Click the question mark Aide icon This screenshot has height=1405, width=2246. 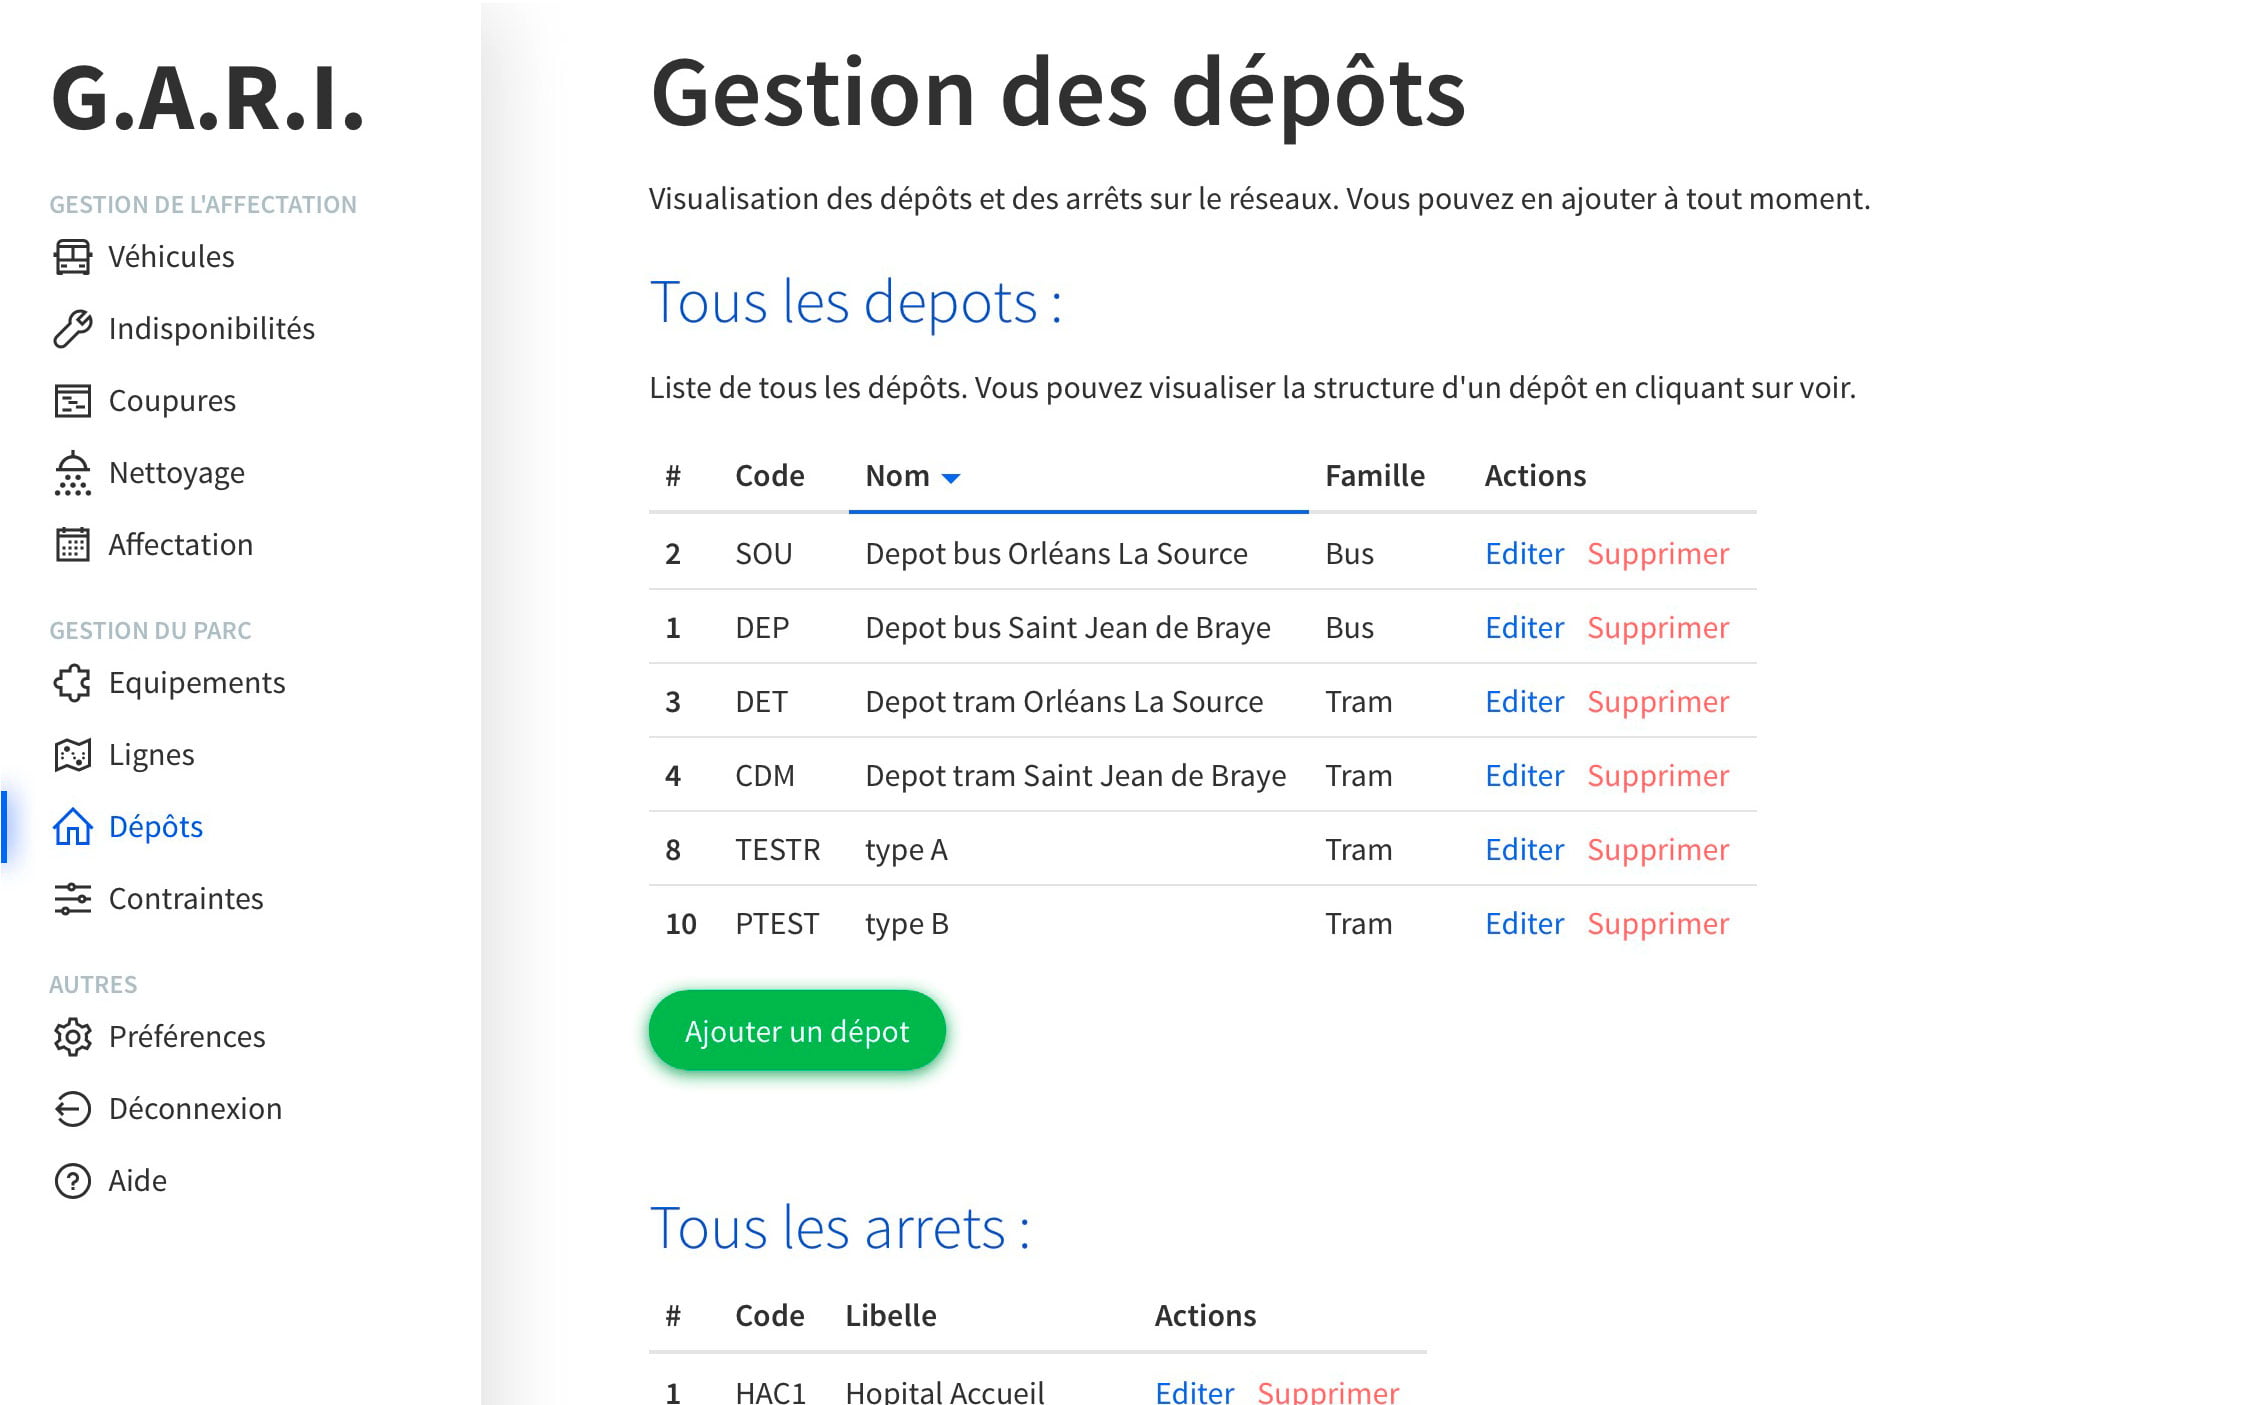72,1181
